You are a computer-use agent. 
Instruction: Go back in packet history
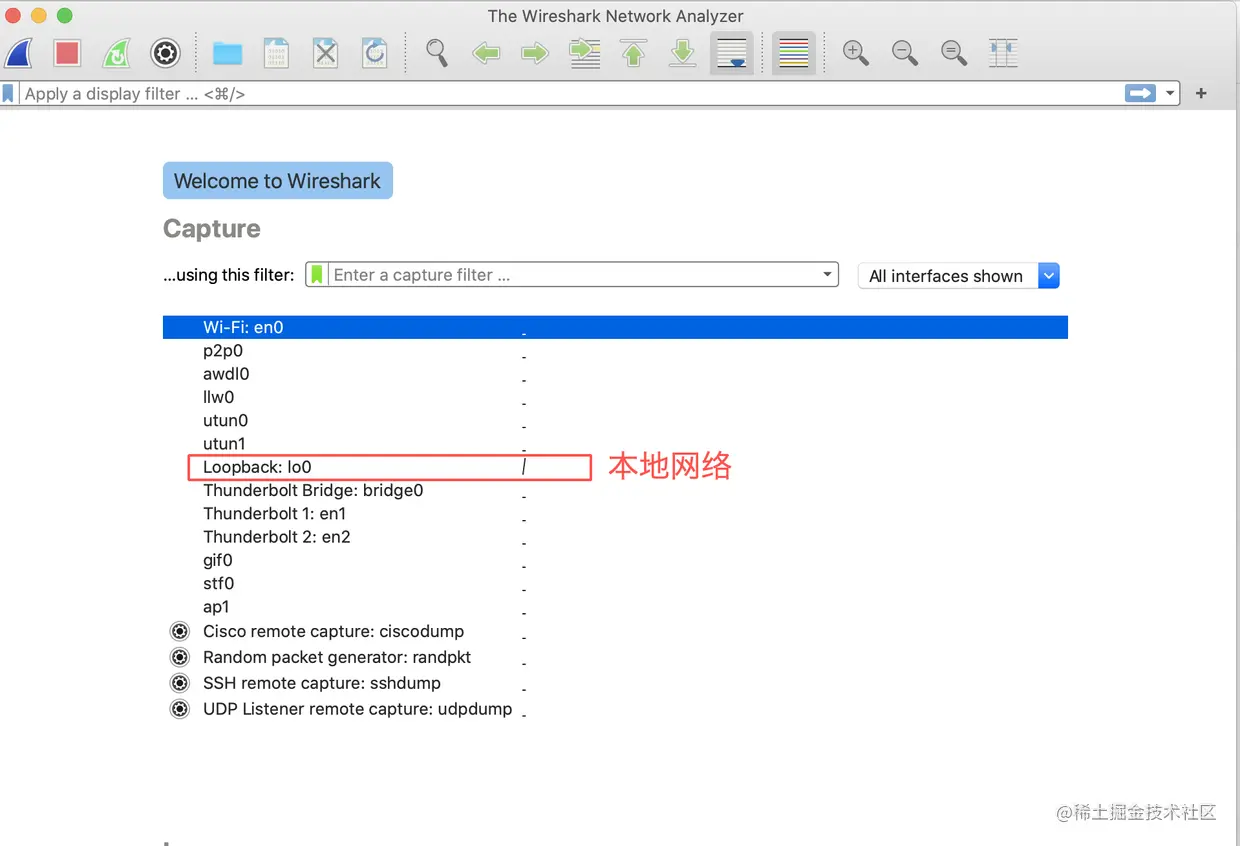486,53
